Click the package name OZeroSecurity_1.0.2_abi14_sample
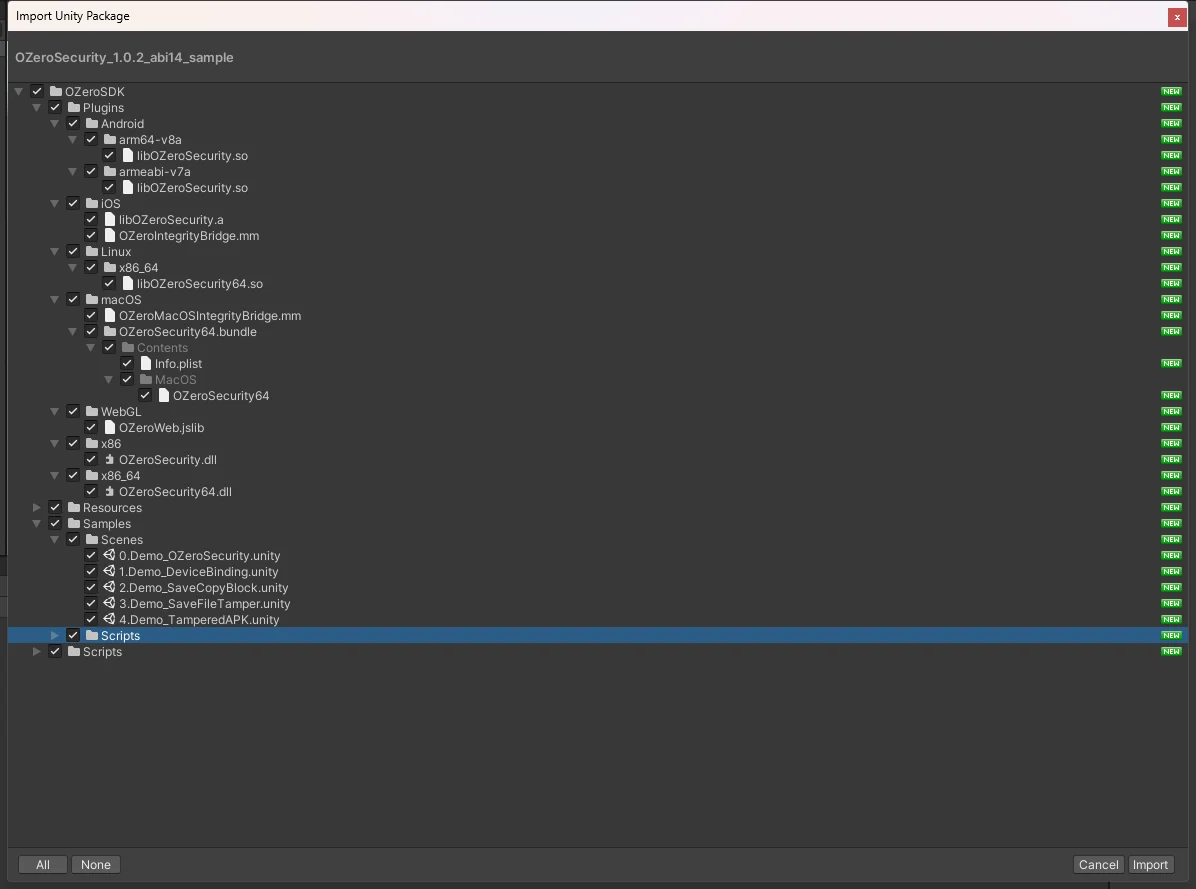The height and width of the screenshot is (889, 1196). tap(124, 57)
